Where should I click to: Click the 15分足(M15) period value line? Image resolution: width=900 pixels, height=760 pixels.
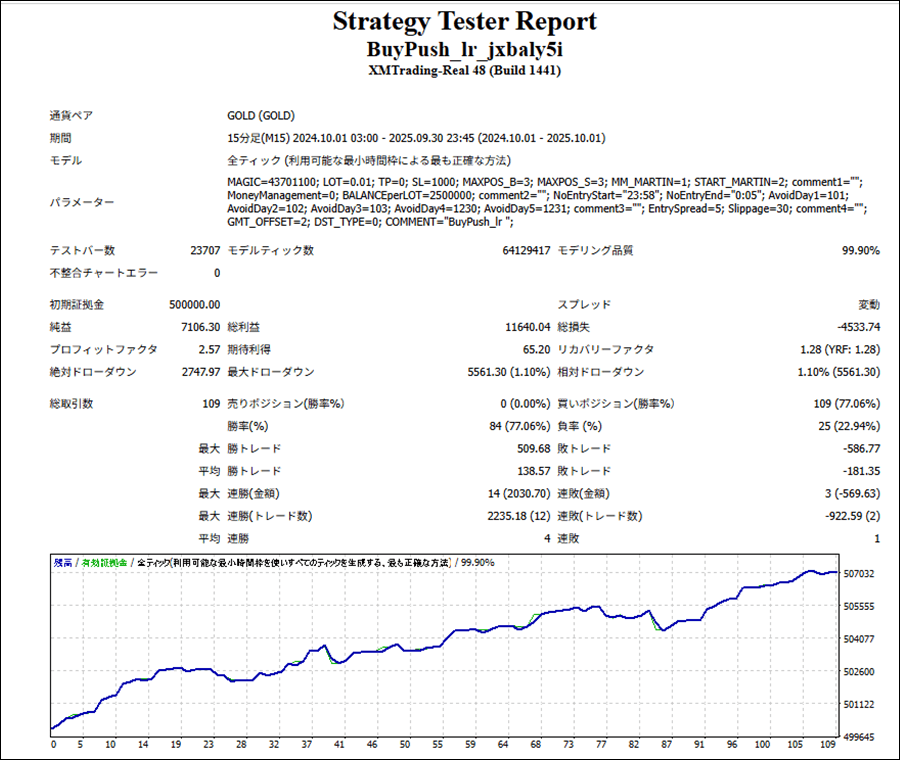[415, 138]
